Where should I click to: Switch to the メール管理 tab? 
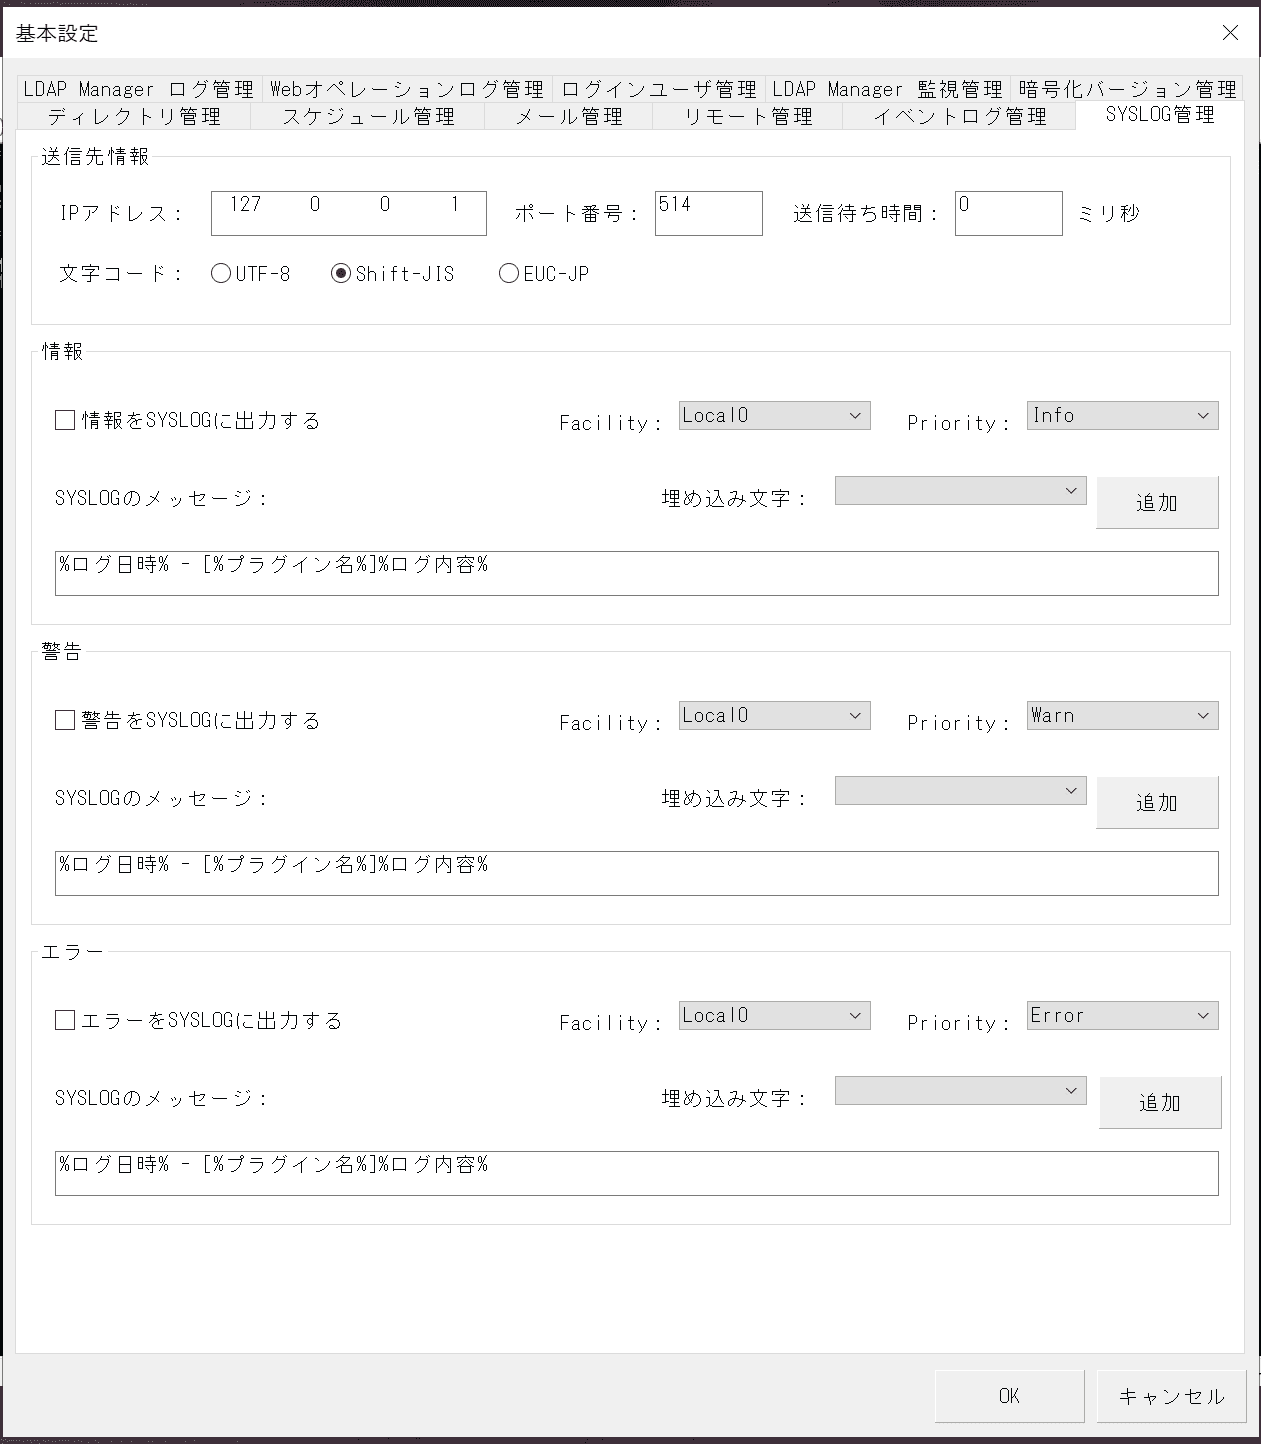pyautogui.click(x=568, y=115)
